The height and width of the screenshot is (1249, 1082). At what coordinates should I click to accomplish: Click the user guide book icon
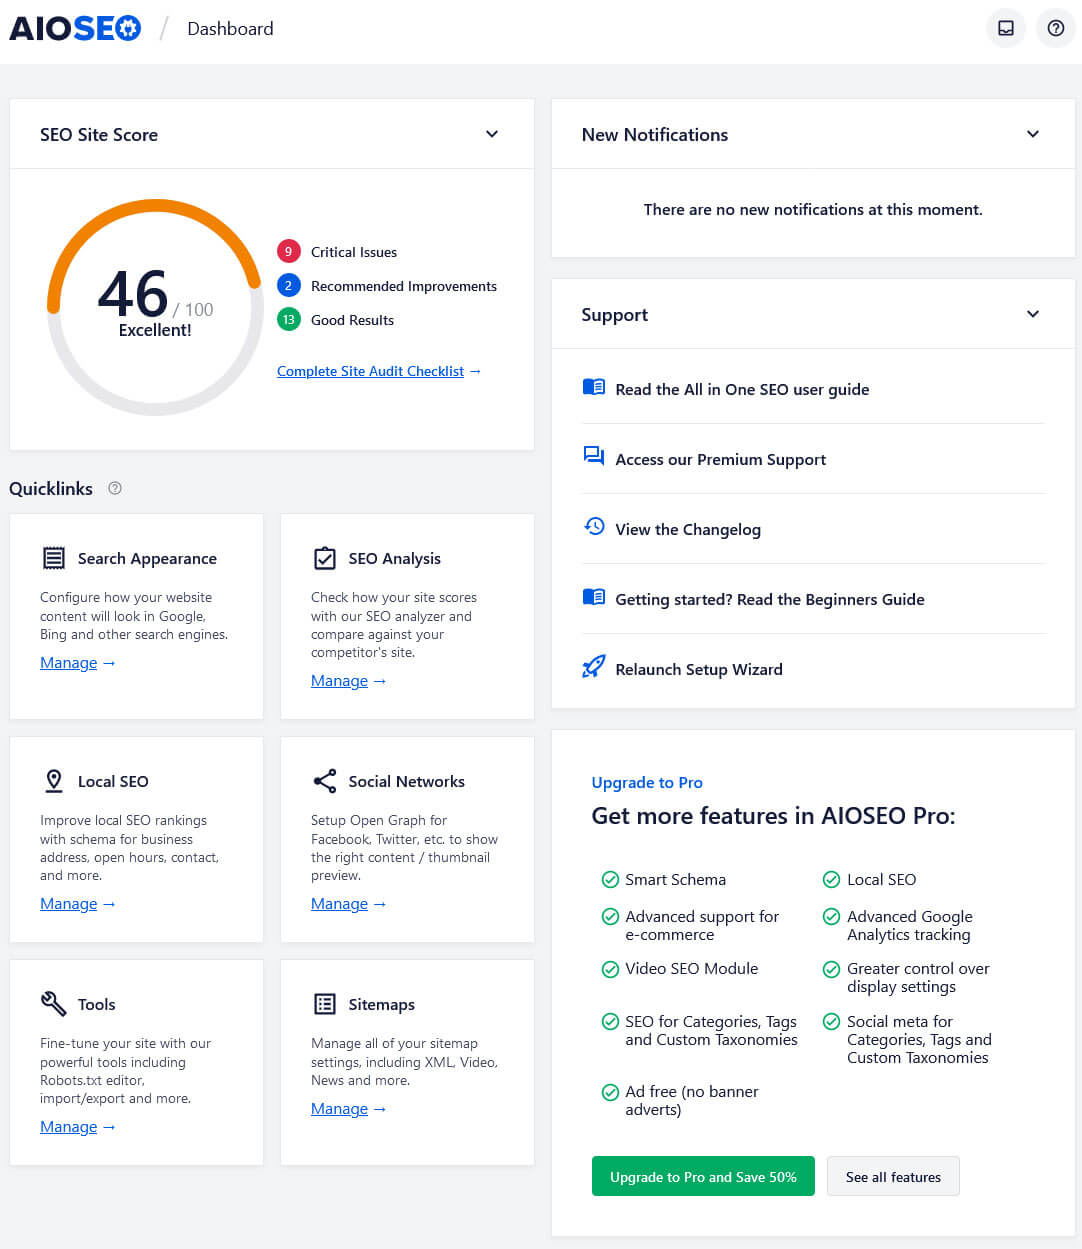coord(594,386)
